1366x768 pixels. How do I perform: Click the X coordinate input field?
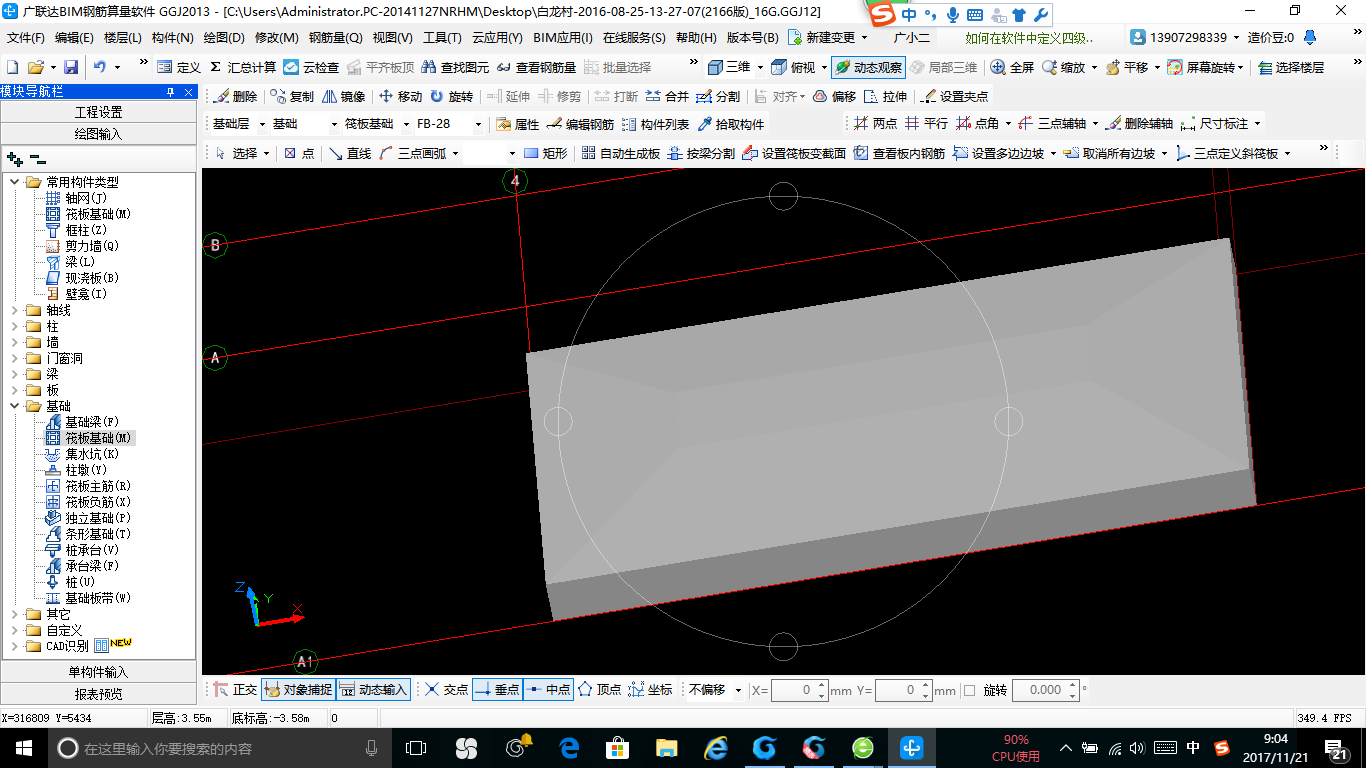tap(795, 690)
